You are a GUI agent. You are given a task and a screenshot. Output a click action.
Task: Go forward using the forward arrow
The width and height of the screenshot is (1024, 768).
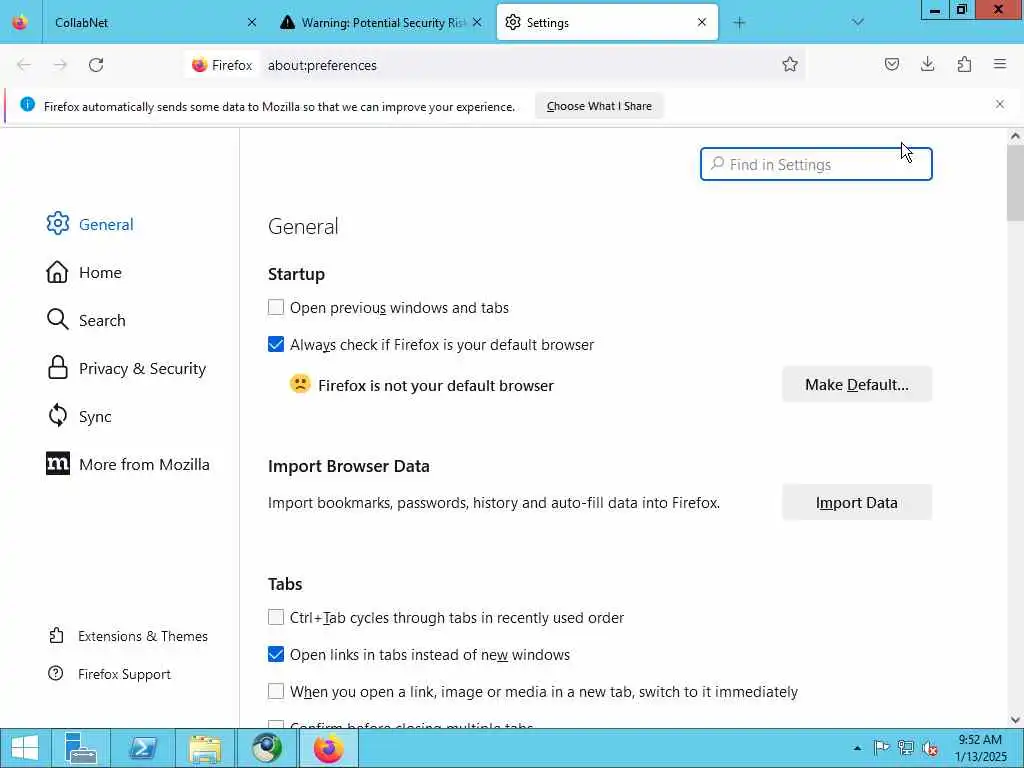[x=60, y=65]
